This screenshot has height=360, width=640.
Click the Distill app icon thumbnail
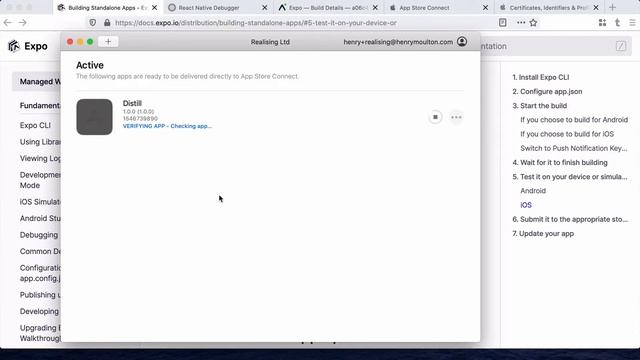click(x=94, y=117)
